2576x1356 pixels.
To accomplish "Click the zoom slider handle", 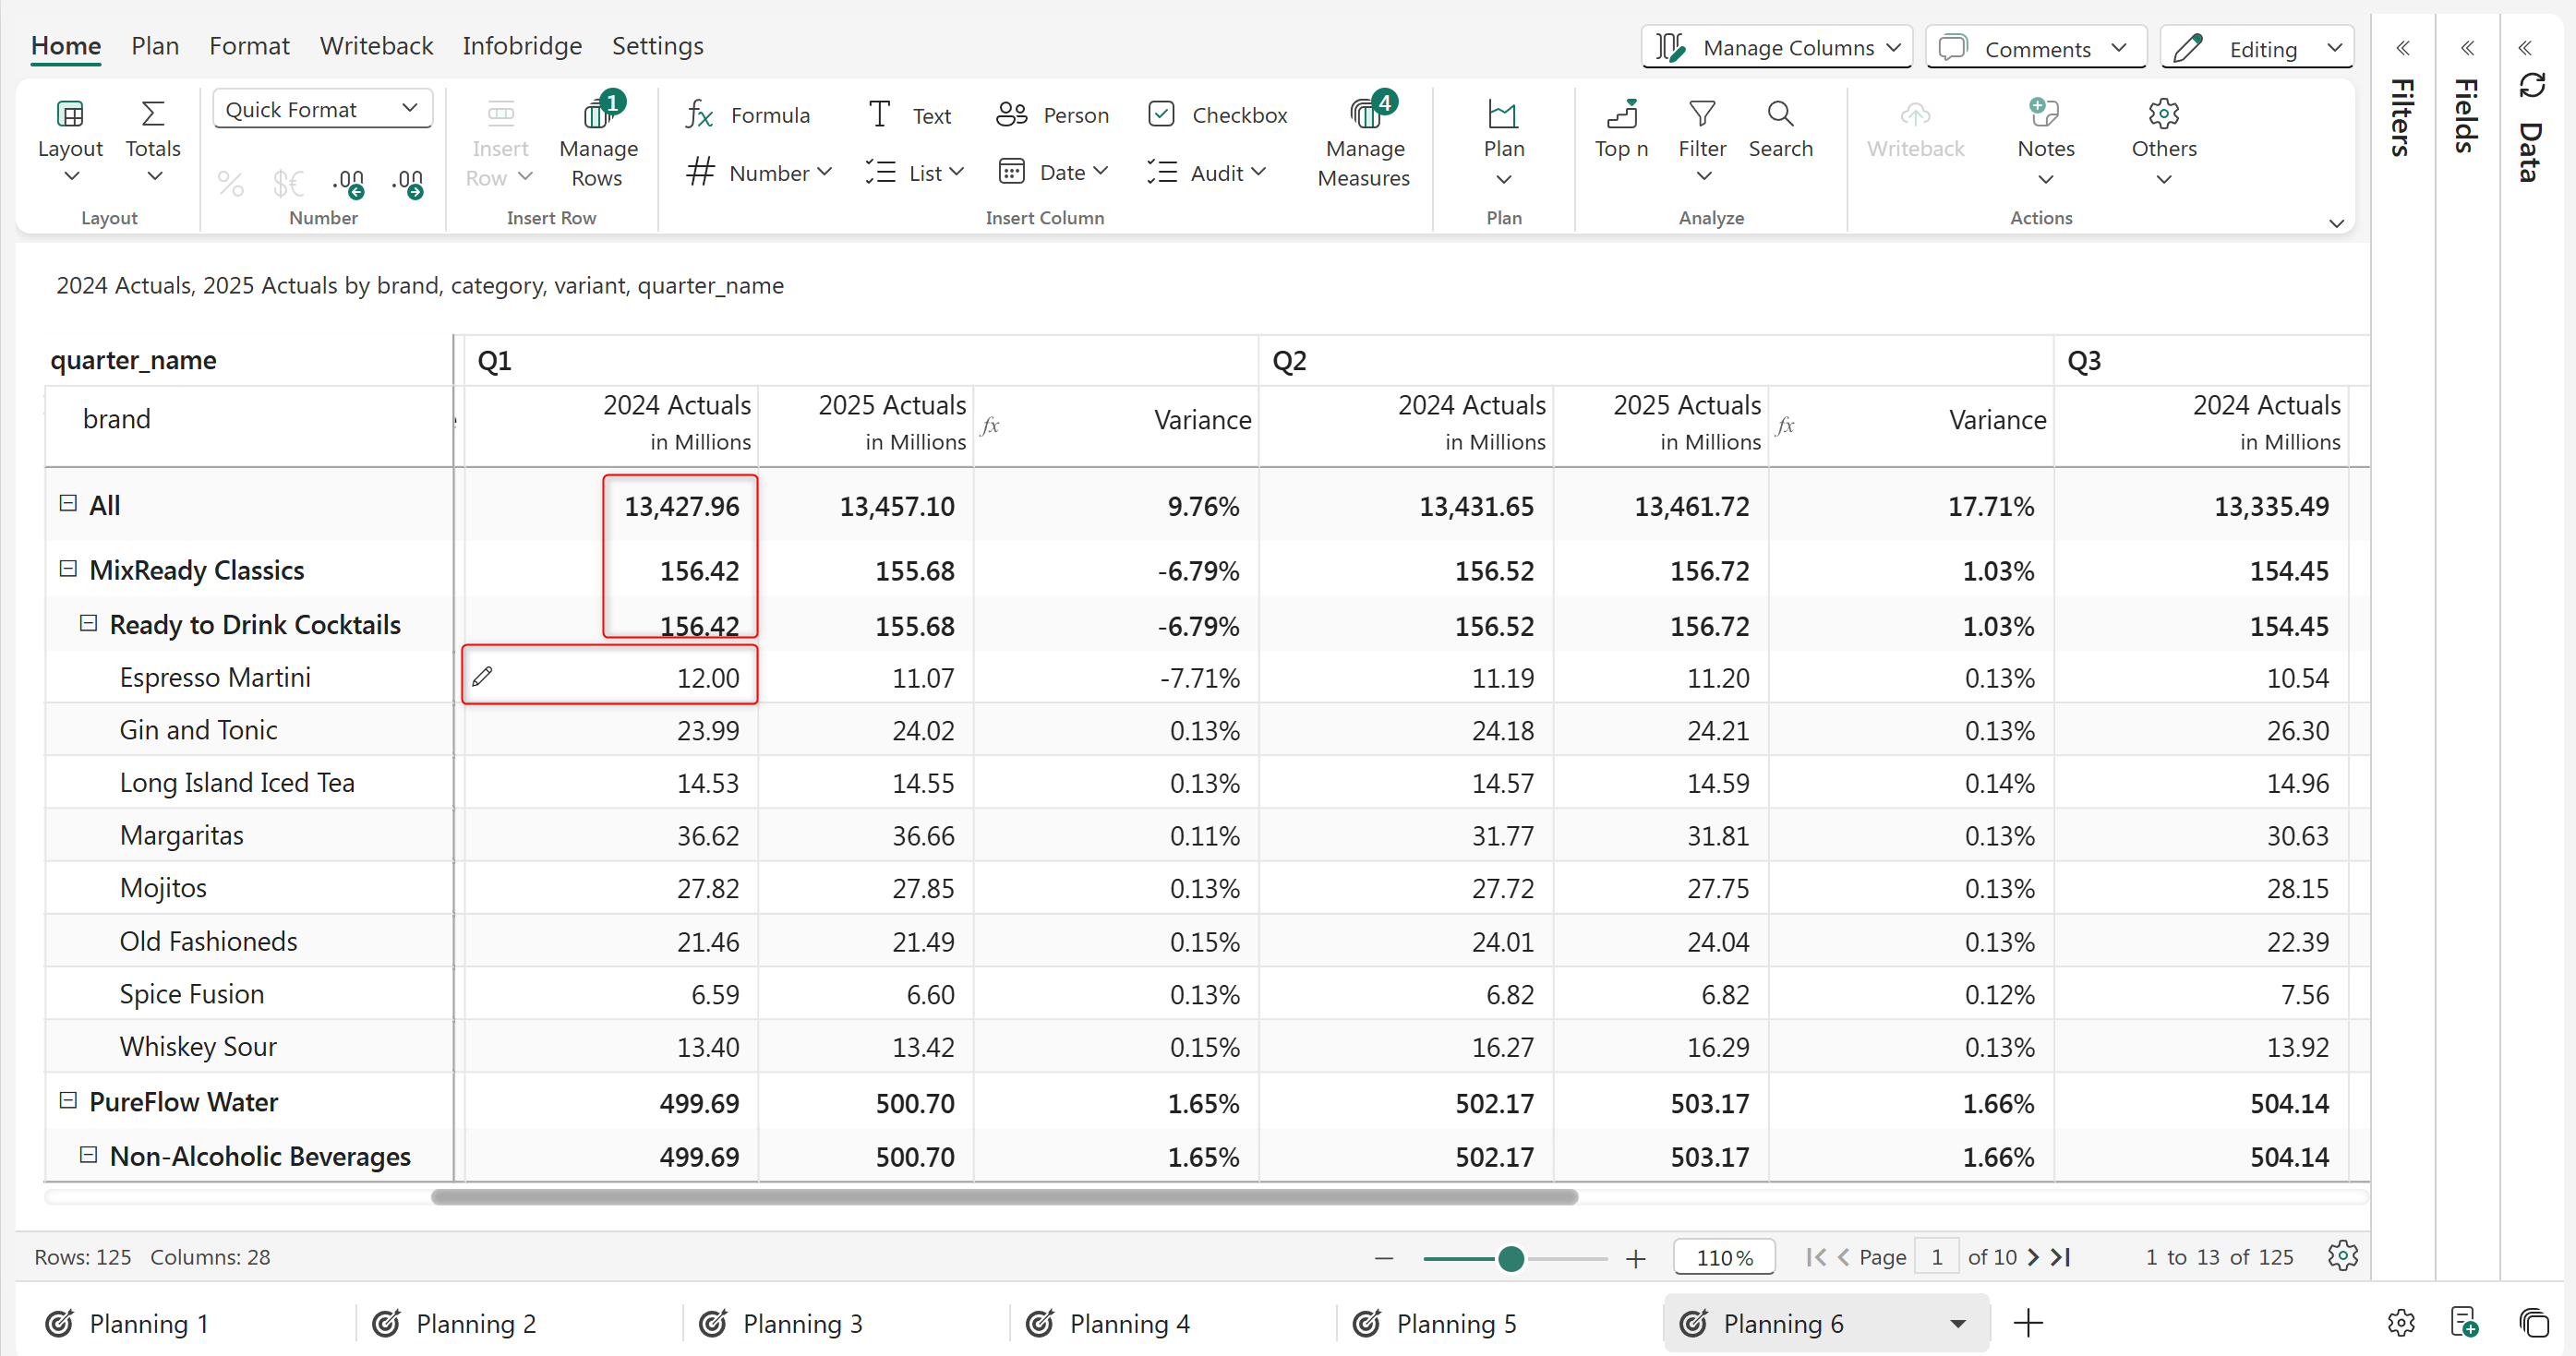I will (x=1511, y=1258).
